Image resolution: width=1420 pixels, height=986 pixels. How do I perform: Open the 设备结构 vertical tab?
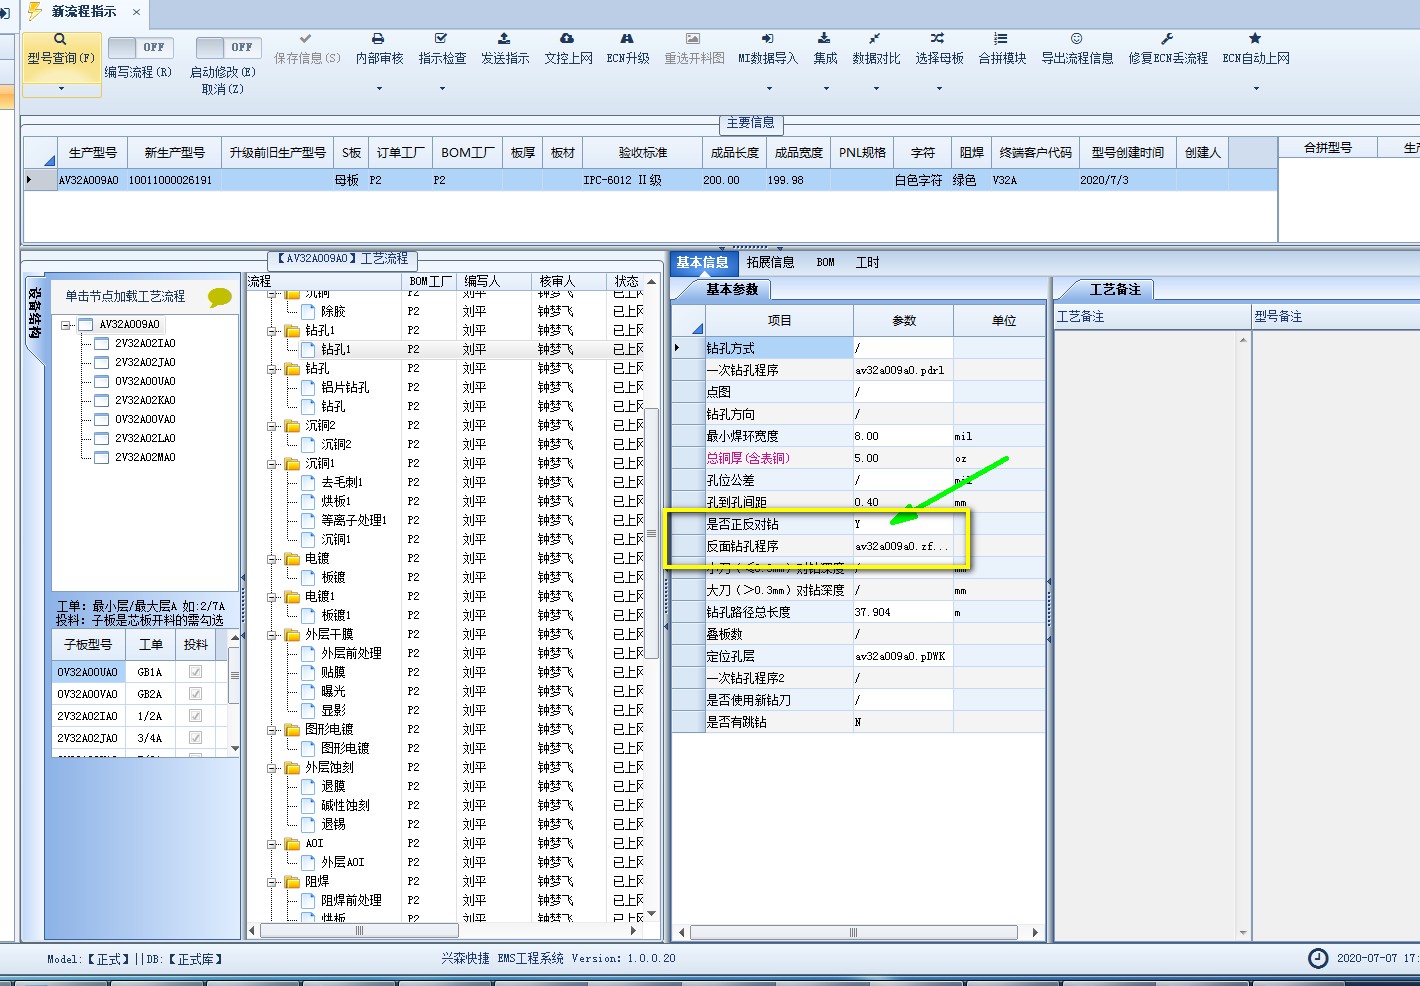pyautogui.click(x=34, y=314)
